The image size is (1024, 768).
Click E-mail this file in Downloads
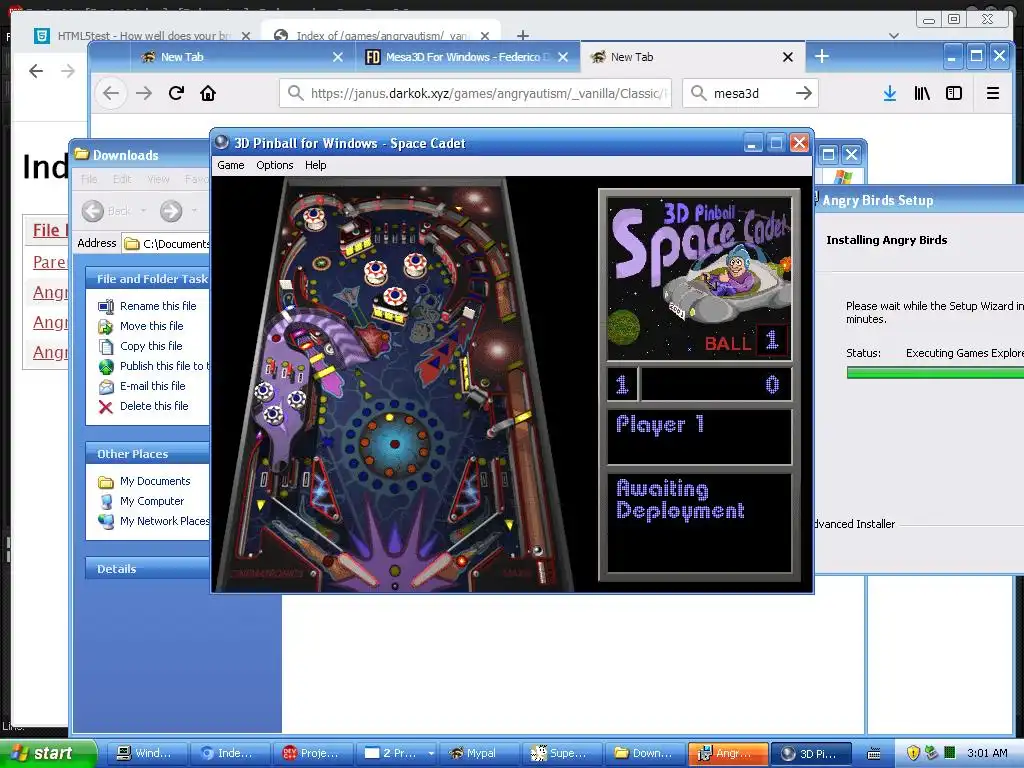pyautogui.click(x=152, y=386)
